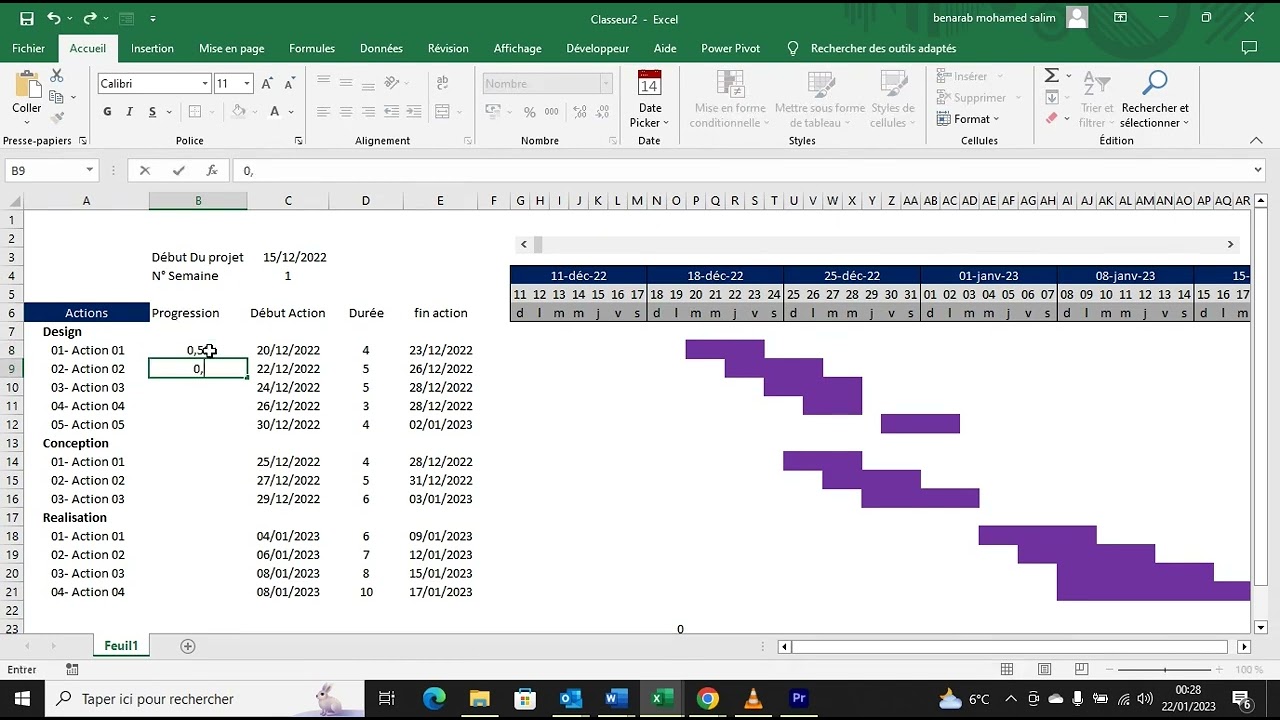
Task: Open Rechercher et sélectionner dropdown
Action: (x=1155, y=100)
